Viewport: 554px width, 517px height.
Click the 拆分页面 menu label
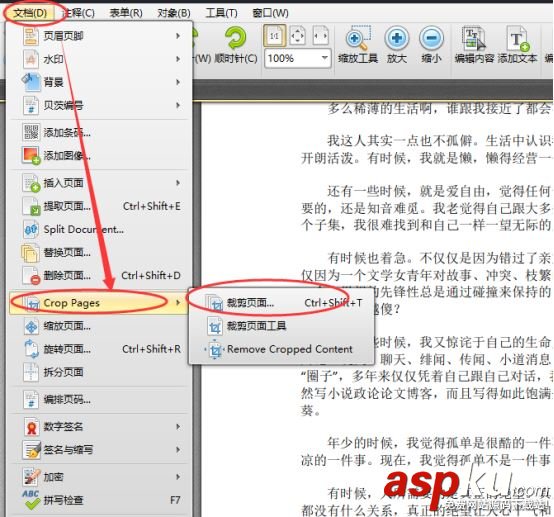point(63,372)
